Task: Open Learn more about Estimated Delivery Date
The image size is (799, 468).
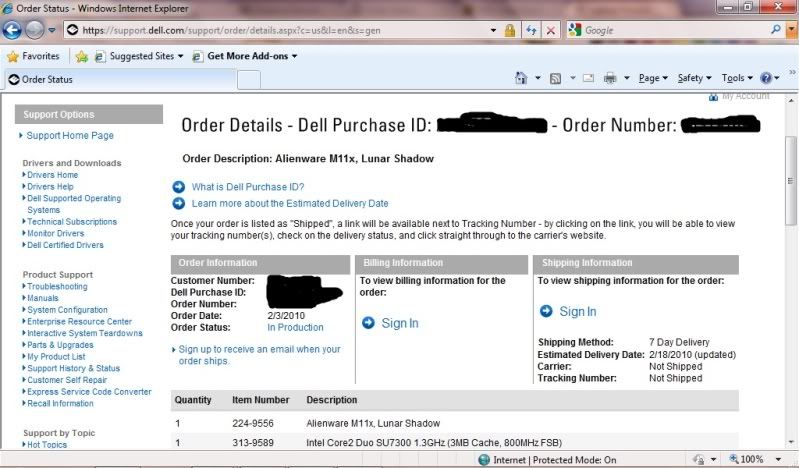Action: (x=290, y=203)
